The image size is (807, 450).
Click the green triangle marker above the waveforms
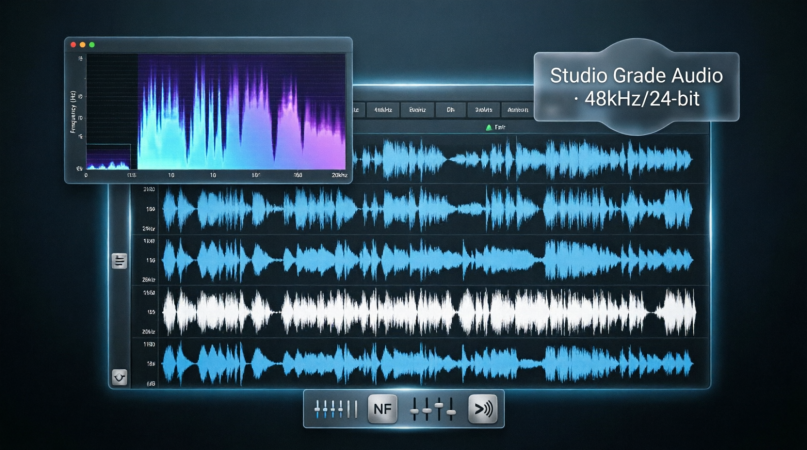click(489, 127)
